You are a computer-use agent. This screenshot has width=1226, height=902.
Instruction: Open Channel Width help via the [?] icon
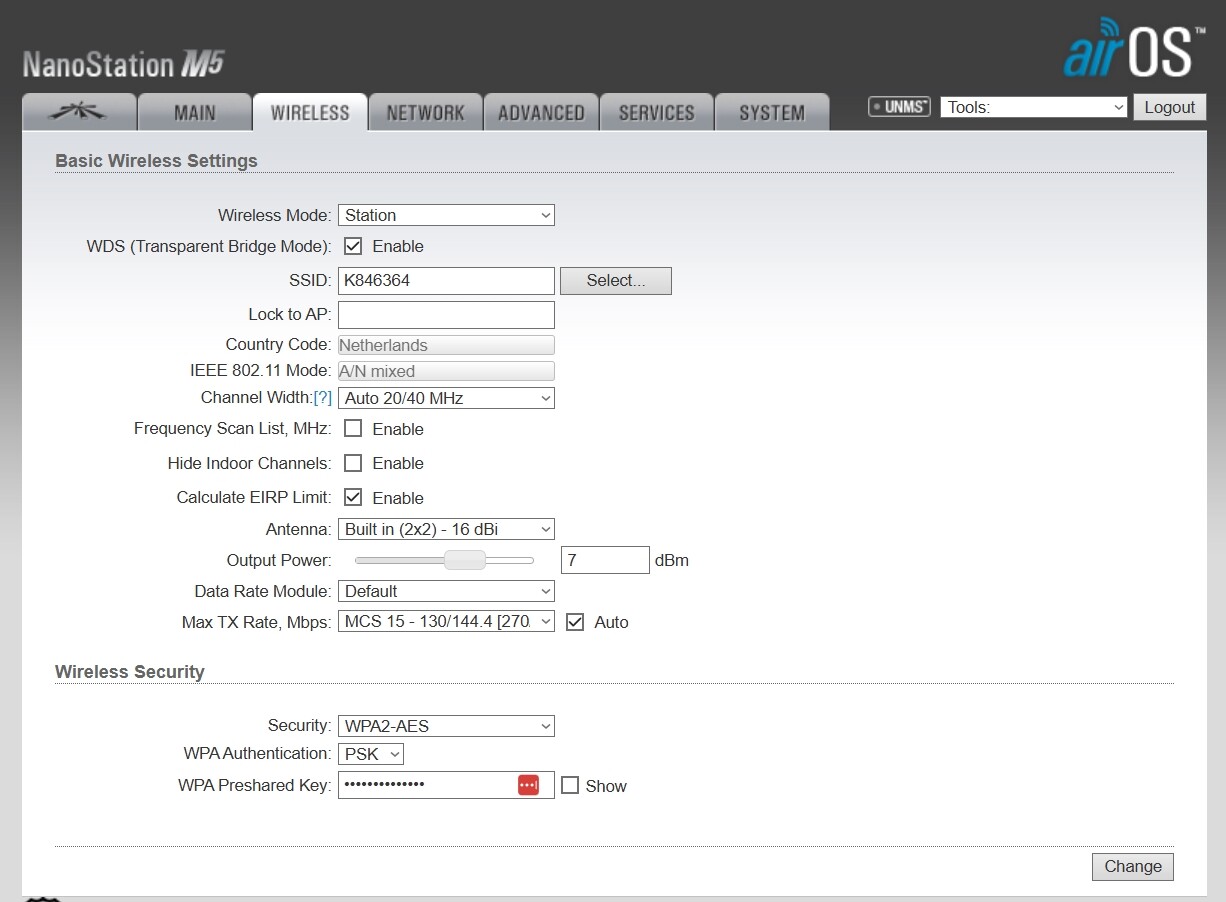point(323,397)
